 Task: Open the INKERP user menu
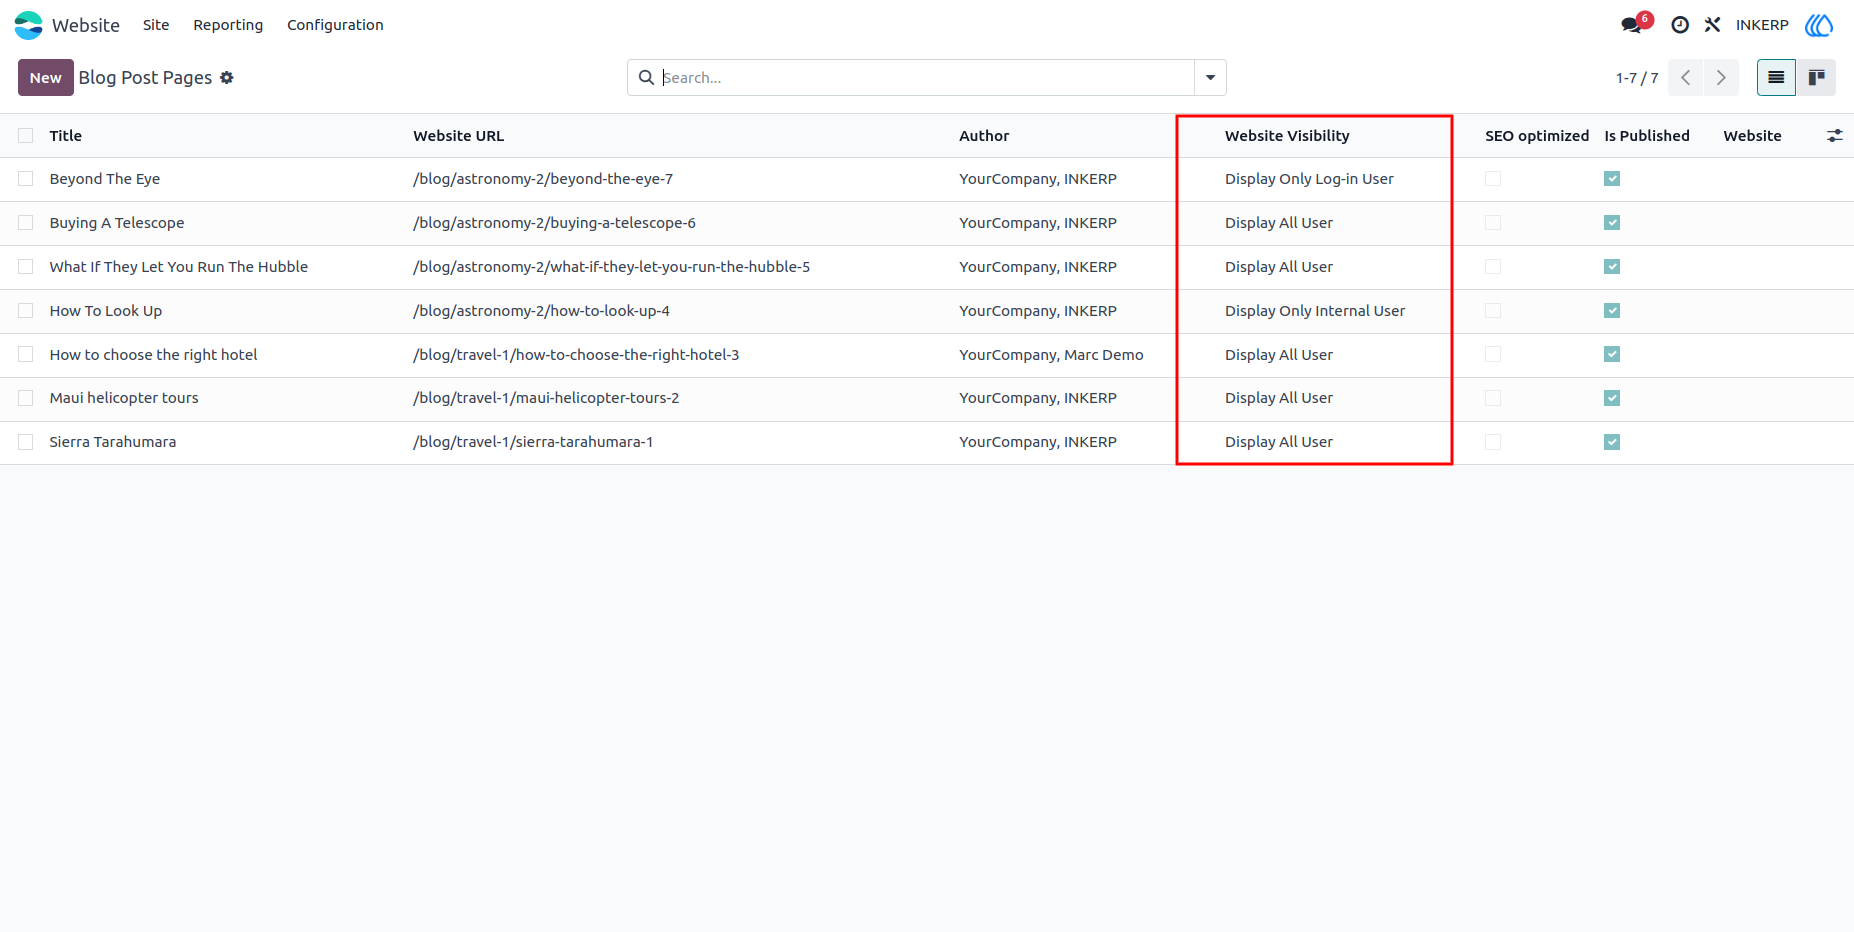pos(1762,25)
